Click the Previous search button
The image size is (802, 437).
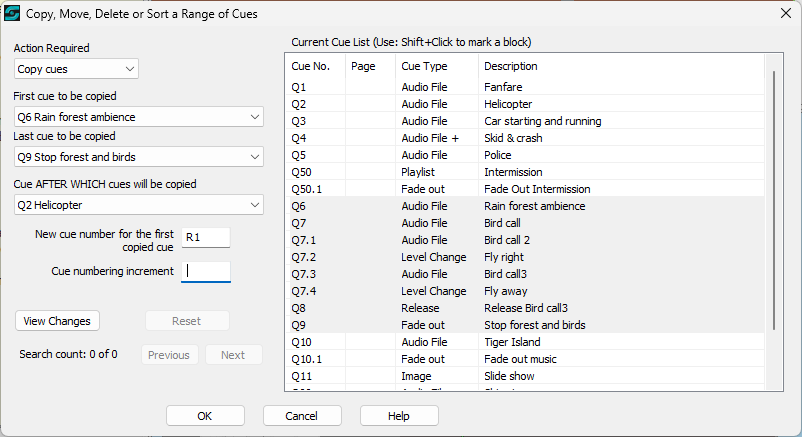169,355
